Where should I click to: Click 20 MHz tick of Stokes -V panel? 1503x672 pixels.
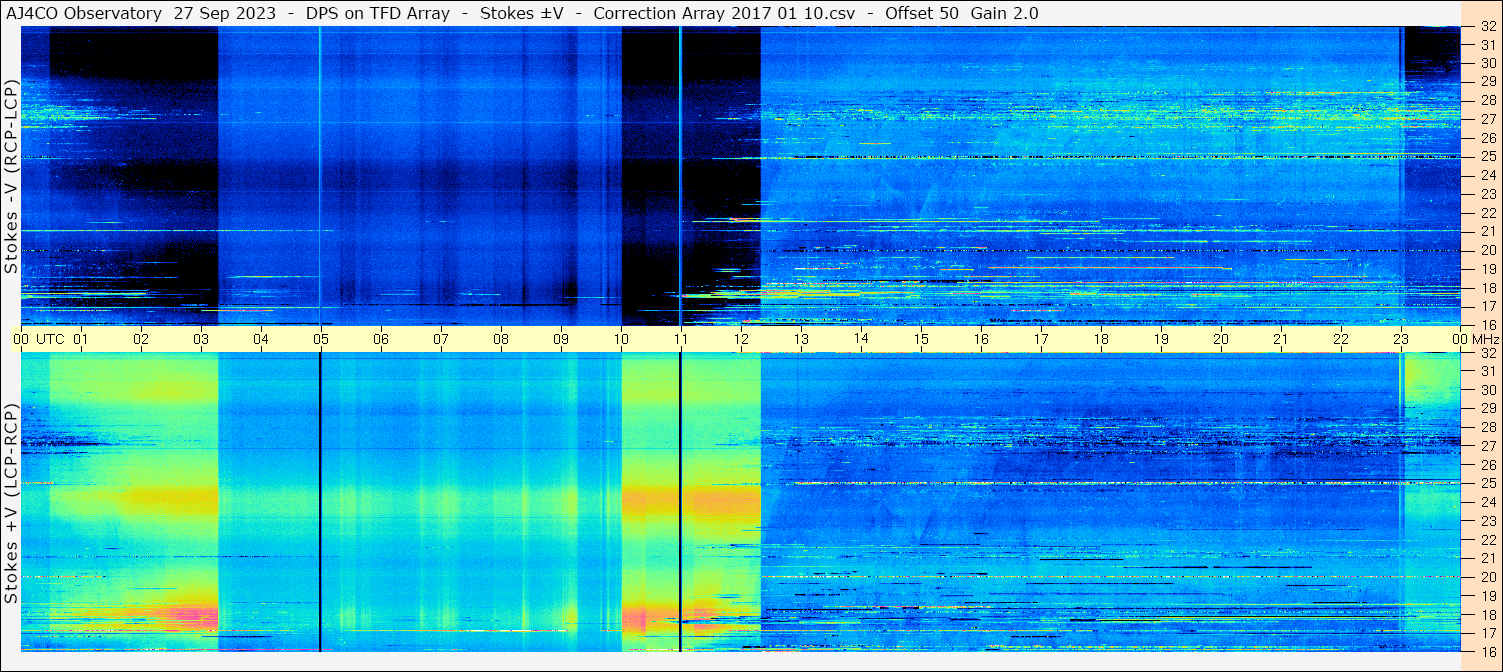pyautogui.click(x=1487, y=250)
